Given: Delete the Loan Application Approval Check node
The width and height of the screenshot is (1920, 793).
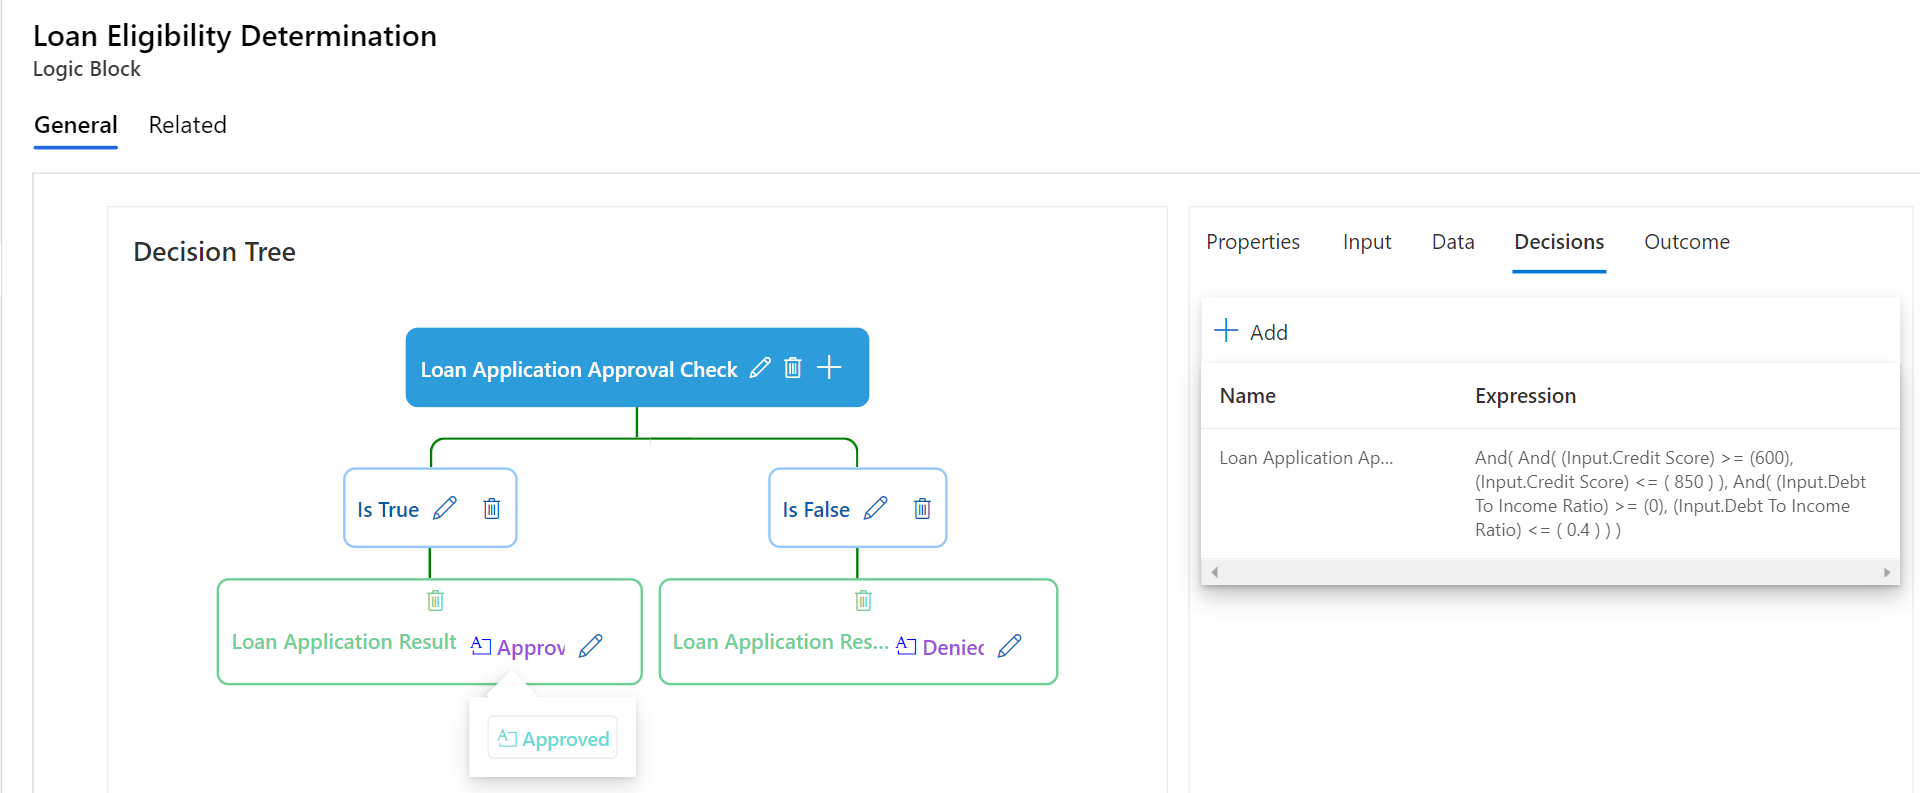Looking at the screenshot, I should tap(793, 368).
